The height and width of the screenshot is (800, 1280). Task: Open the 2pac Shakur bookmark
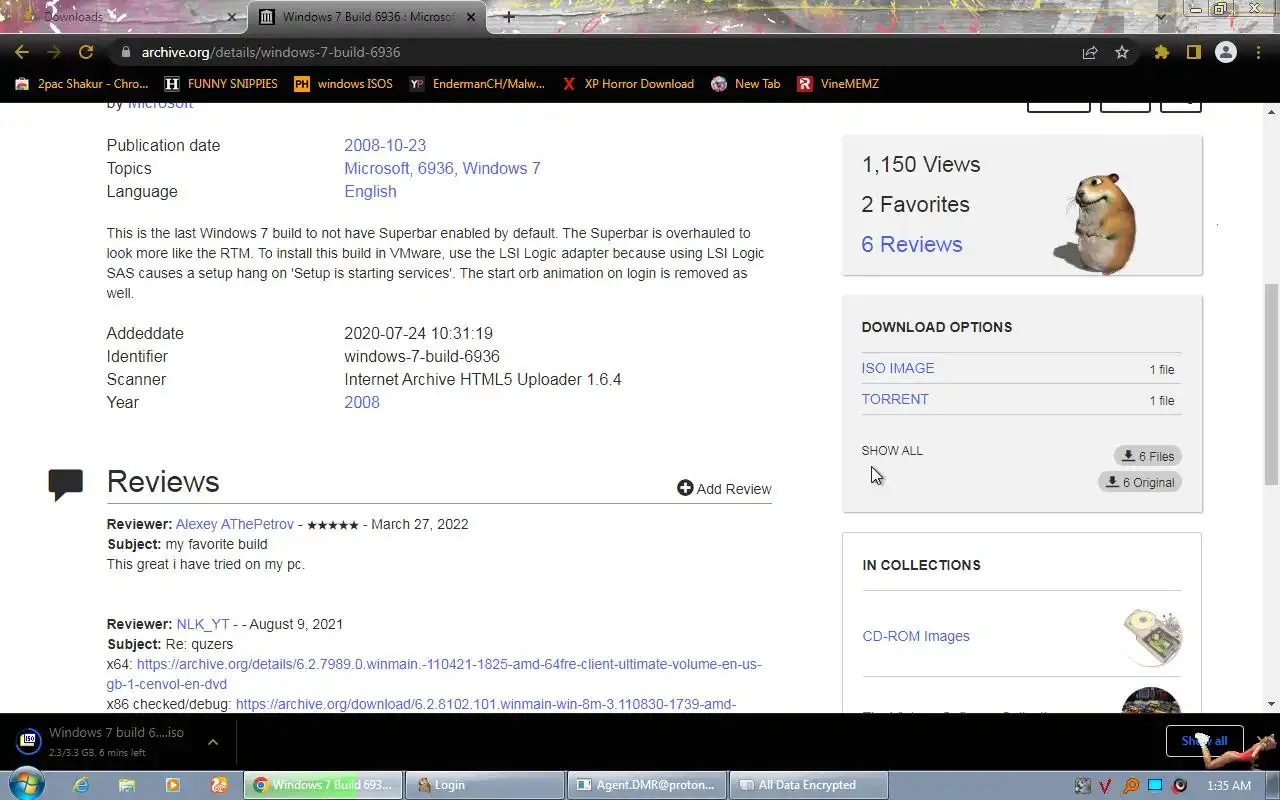pos(81,84)
